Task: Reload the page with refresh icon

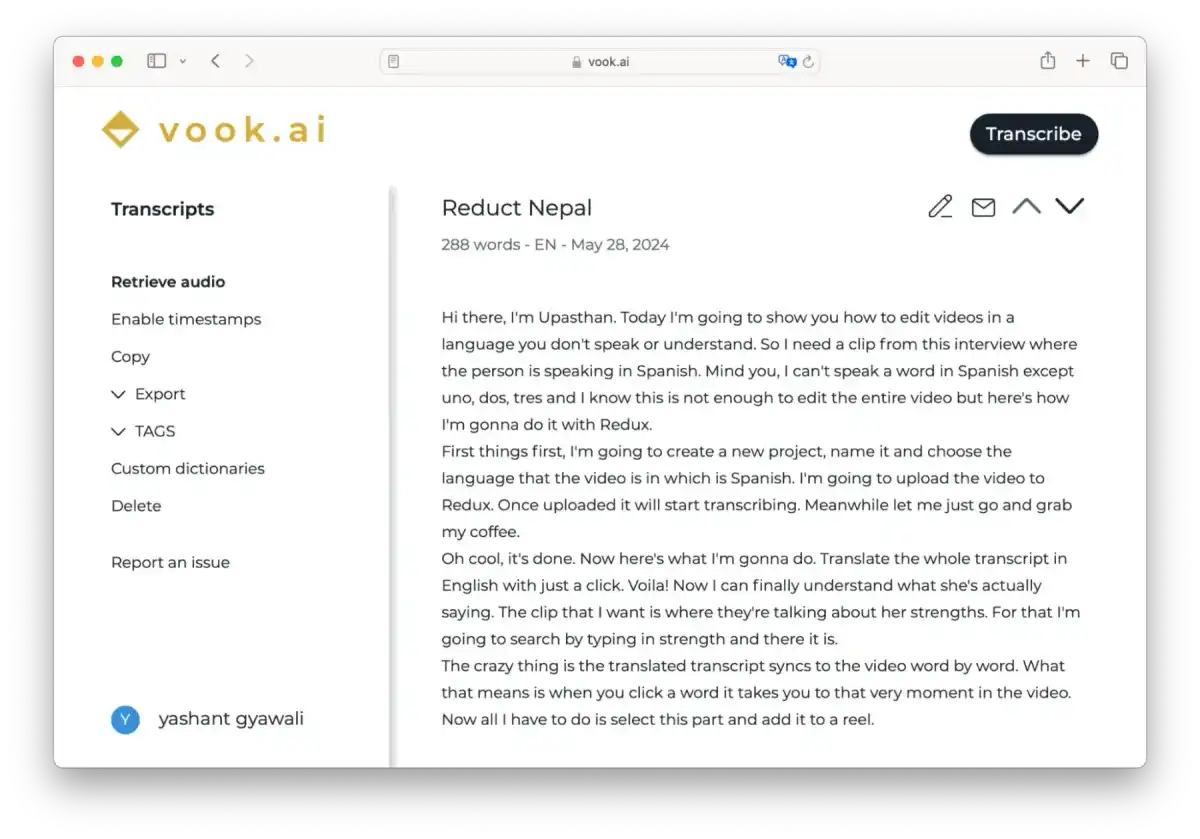Action: coord(808,62)
